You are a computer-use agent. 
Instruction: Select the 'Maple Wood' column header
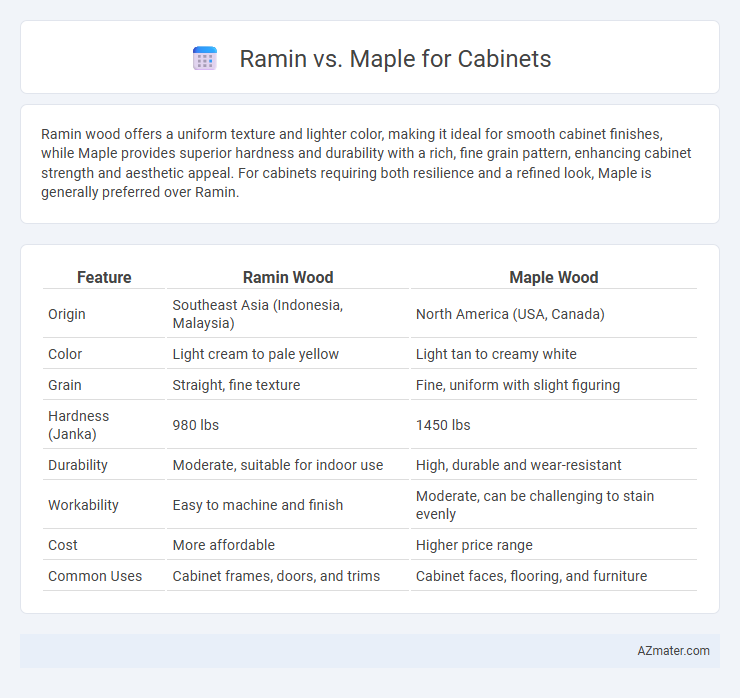pyautogui.click(x=554, y=277)
